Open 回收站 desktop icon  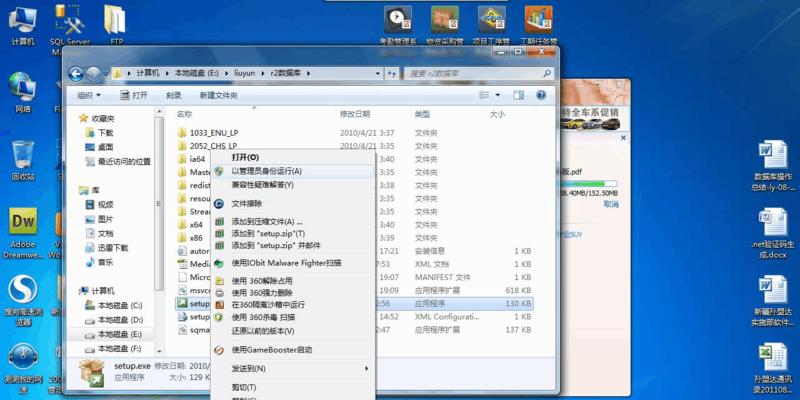[23, 161]
